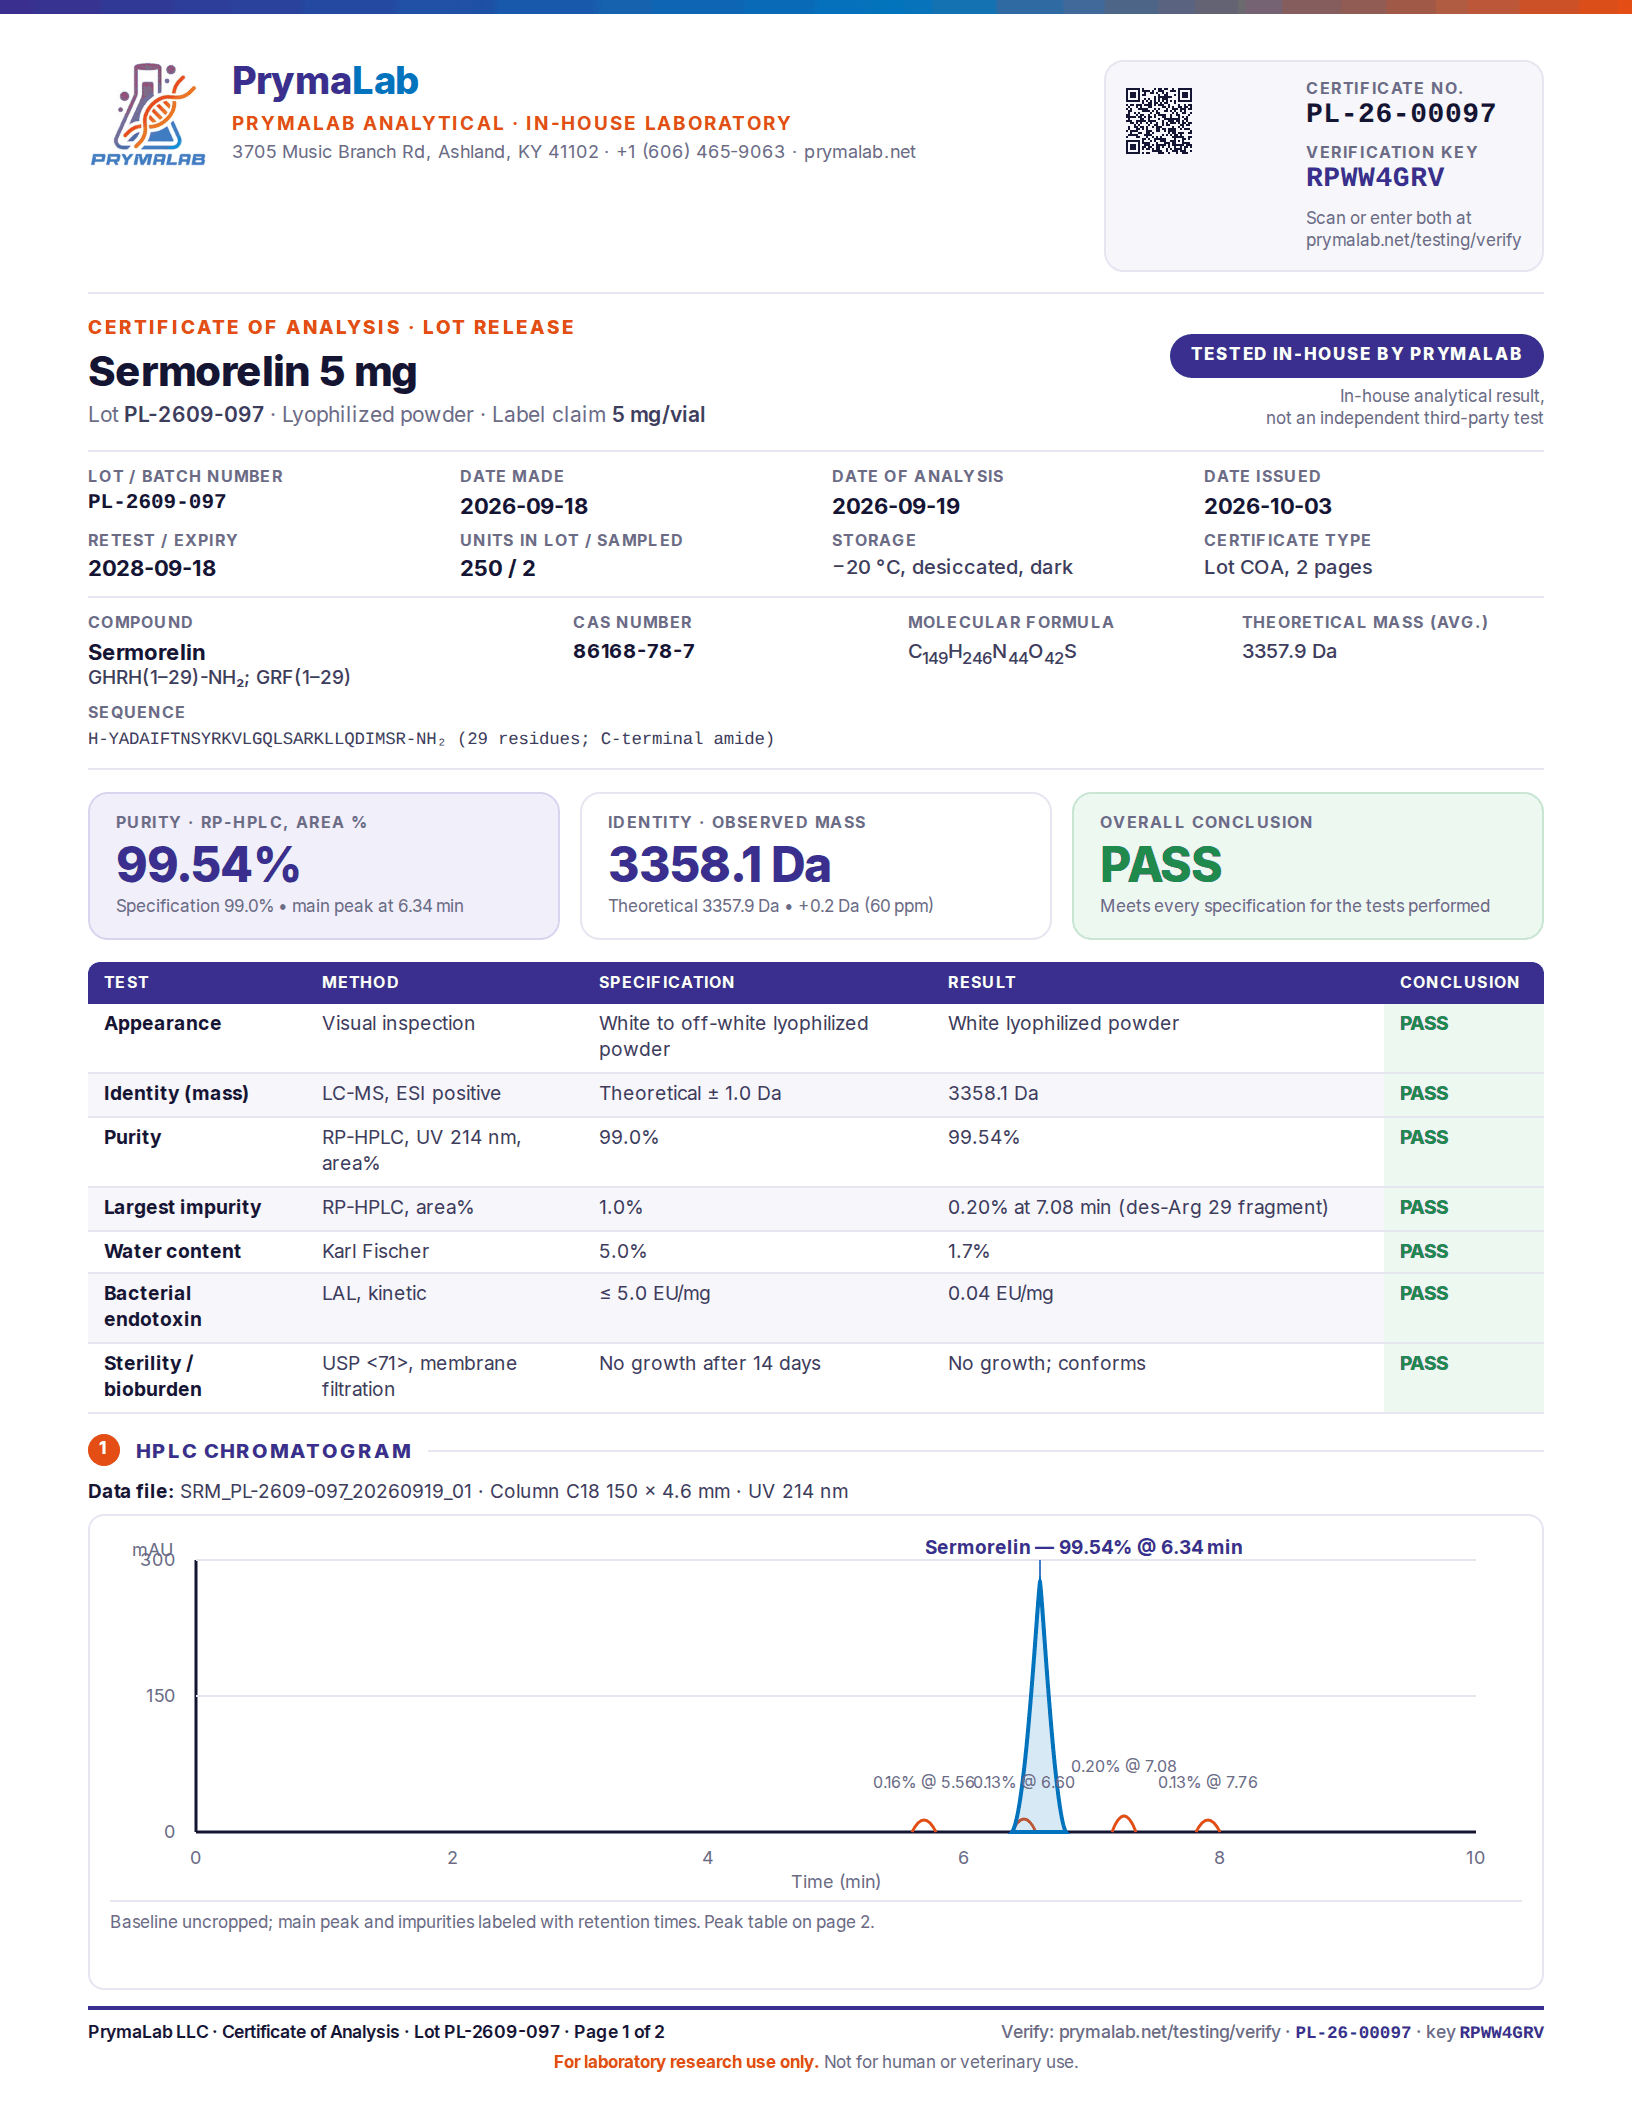1632x2112 pixels.
Task: Click the large green PASS in Overall Conclusion
Action: coord(1161,865)
